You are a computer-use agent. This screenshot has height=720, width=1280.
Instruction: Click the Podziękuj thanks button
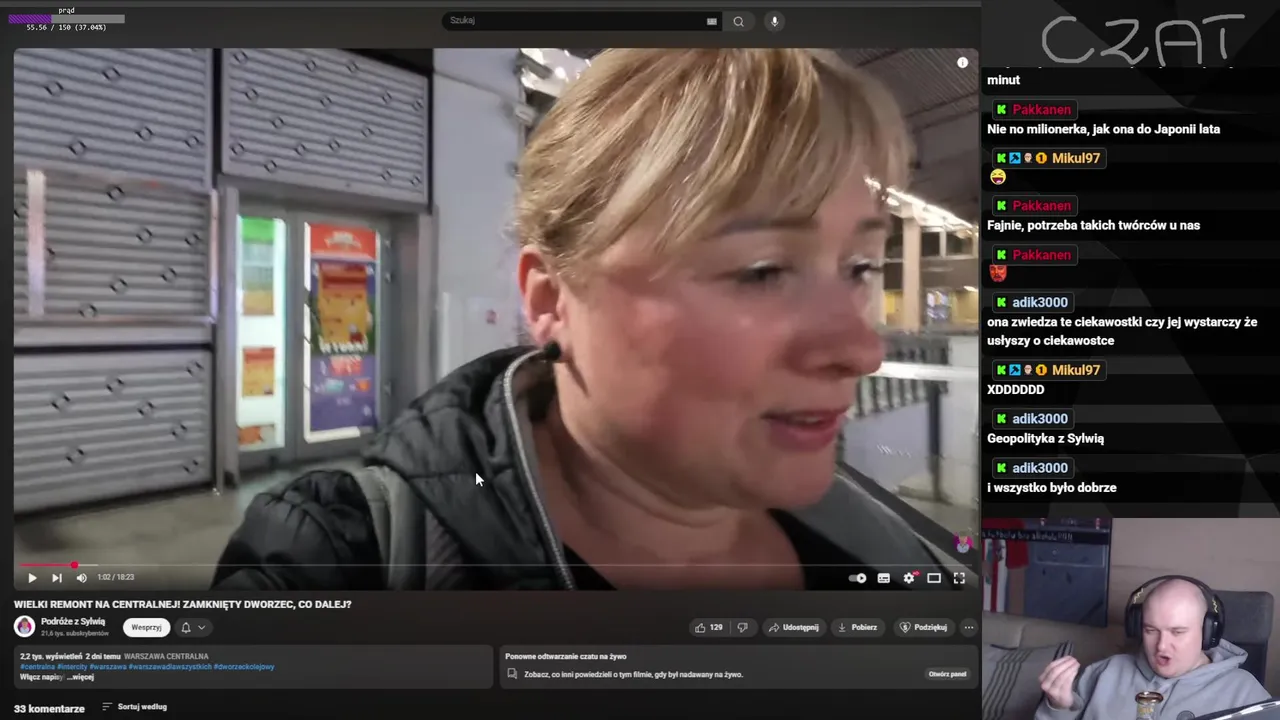(923, 627)
